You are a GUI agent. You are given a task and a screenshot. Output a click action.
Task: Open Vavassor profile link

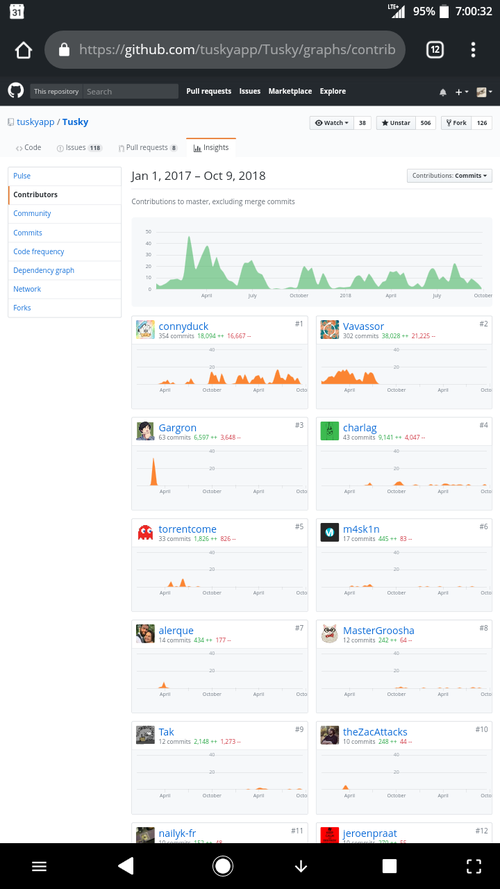[x=363, y=326]
